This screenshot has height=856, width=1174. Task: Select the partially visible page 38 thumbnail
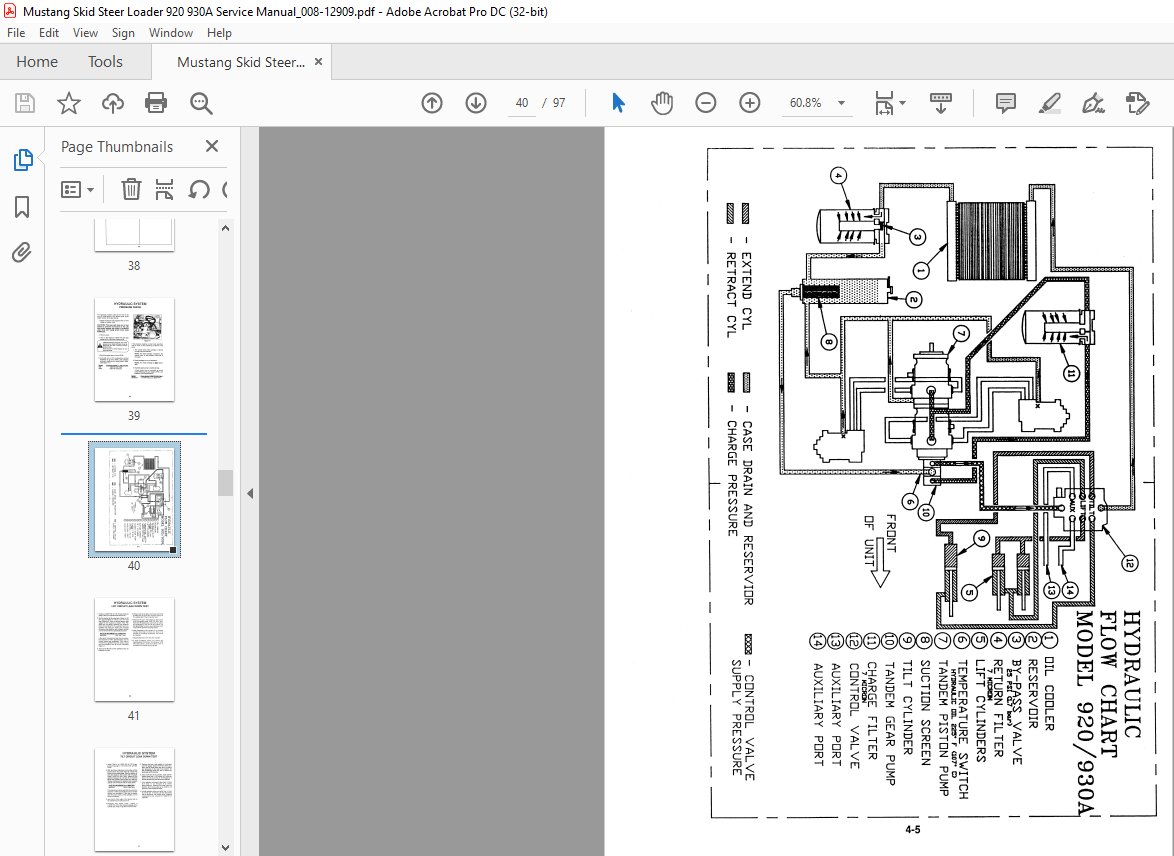click(x=134, y=235)
